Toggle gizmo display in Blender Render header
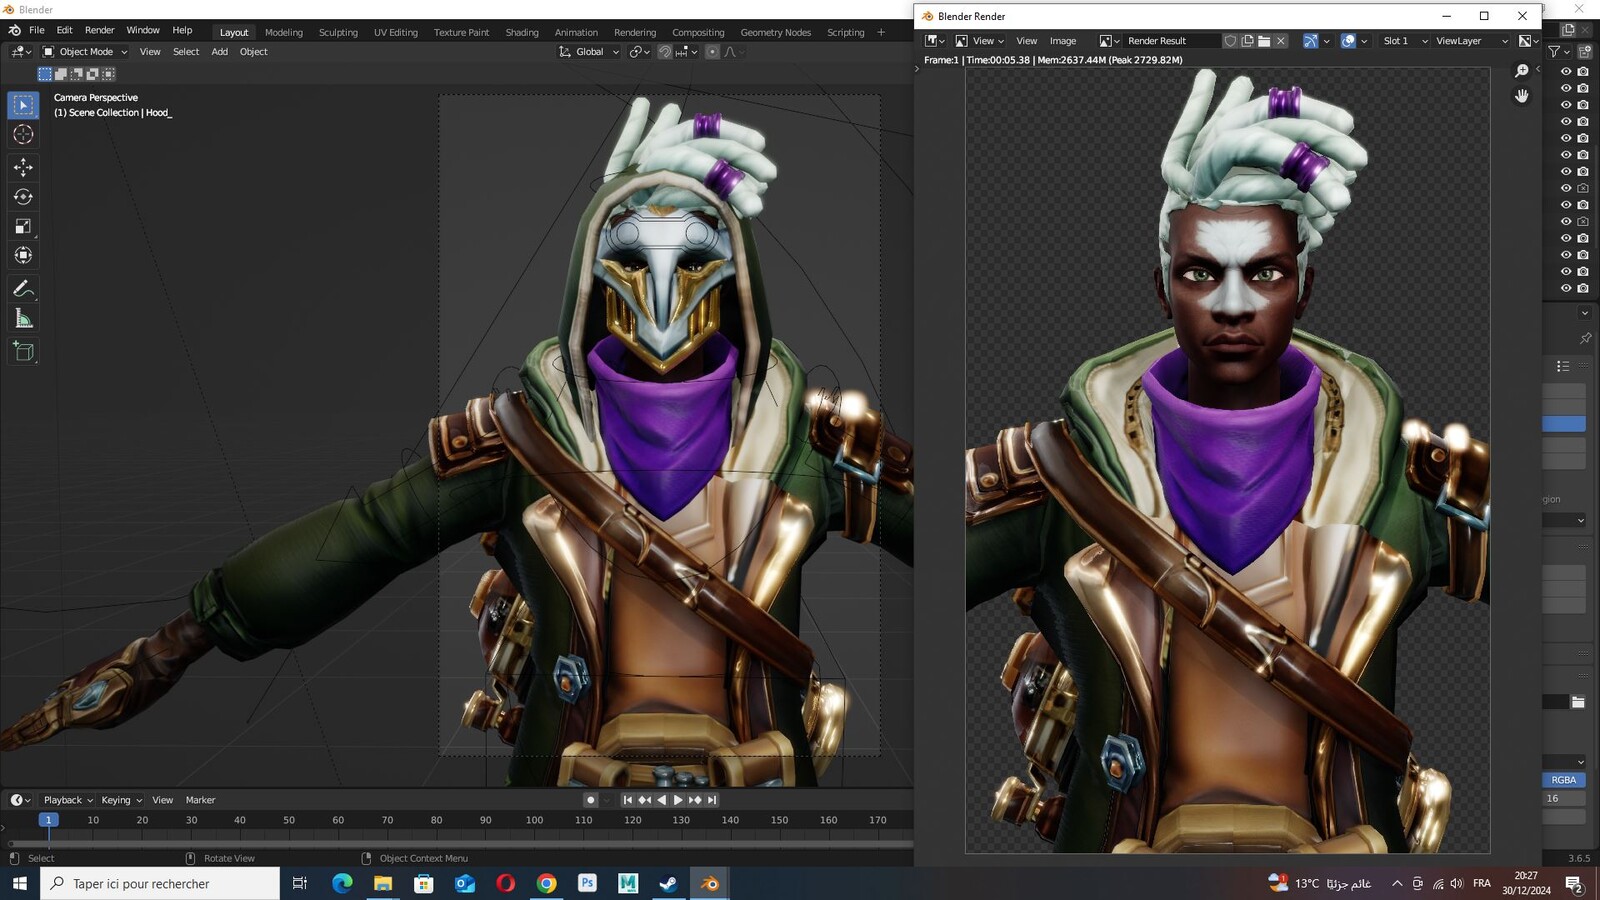Image resolution: width=1600 pixels, height=900 pixels. pyautogui.click(x=1310, y=41)
